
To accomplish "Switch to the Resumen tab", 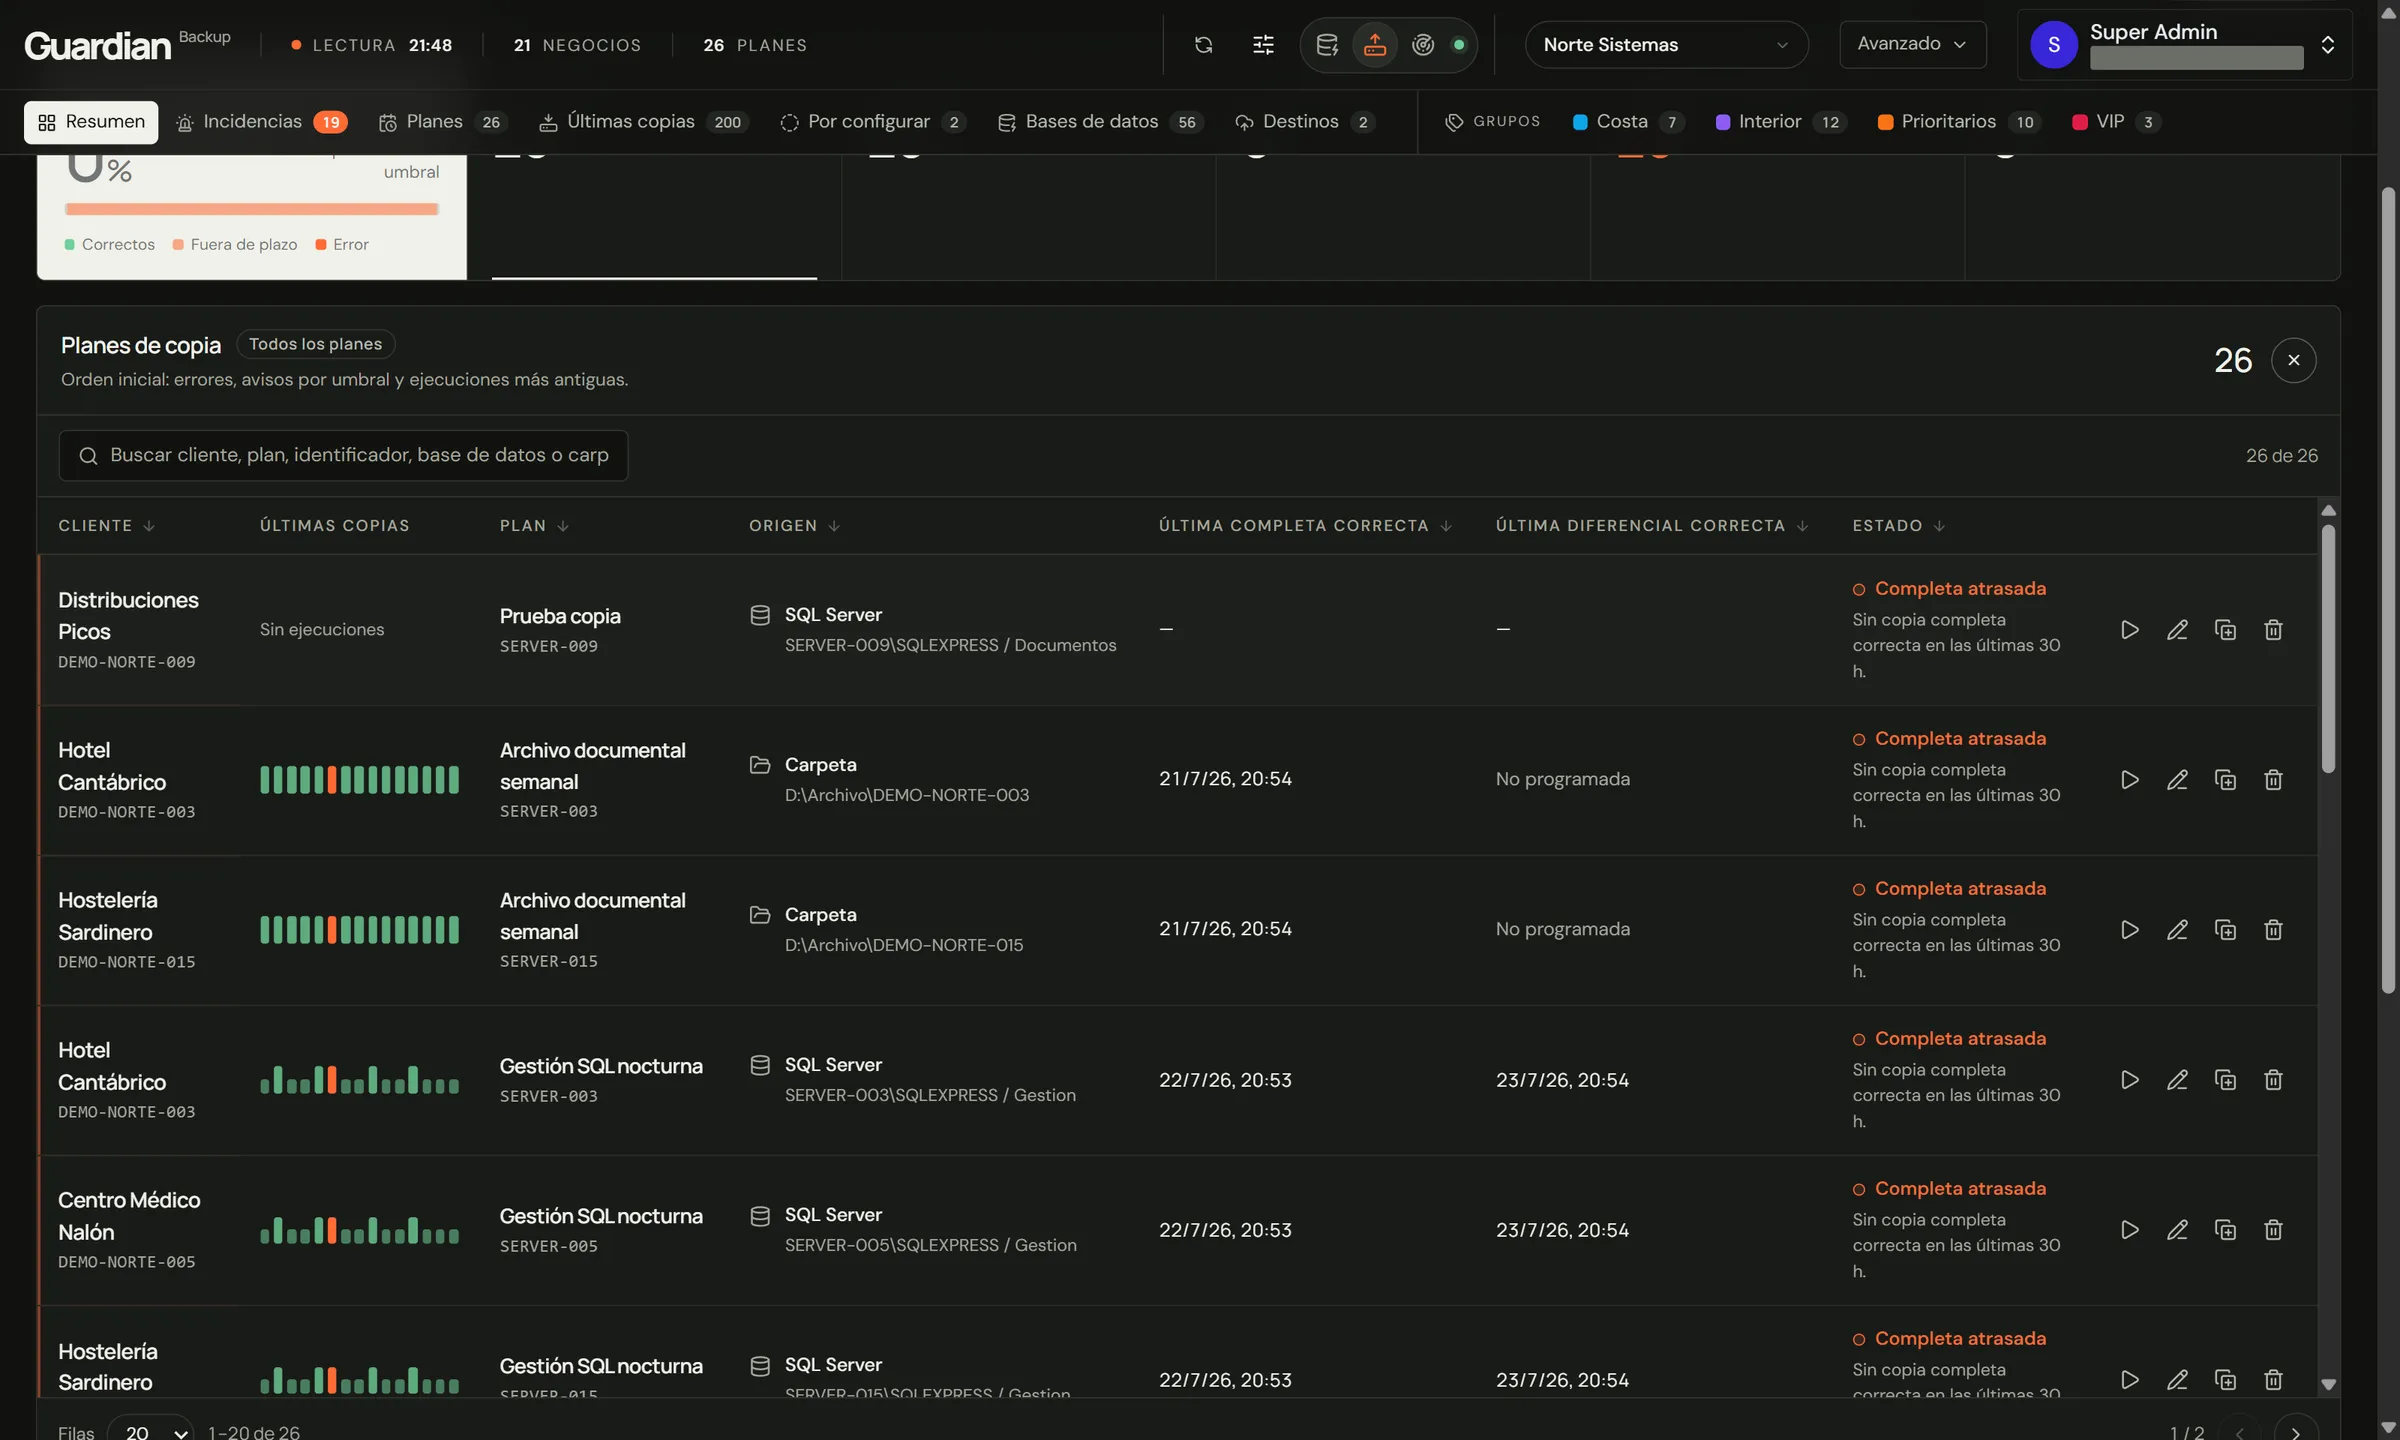I will click(91, 122).
